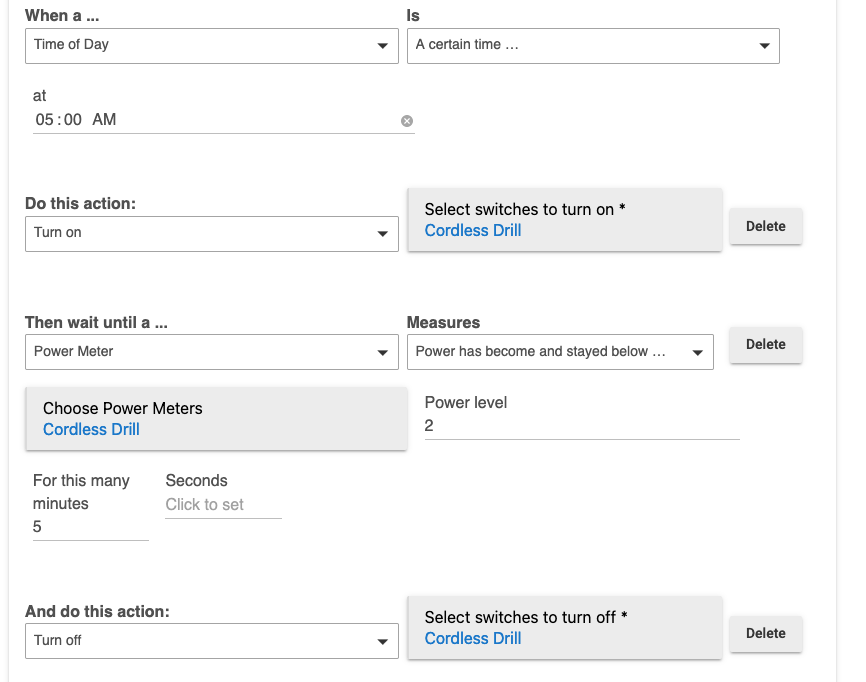Open the Turn on action dropdown
Viewport: 866px width, 682px height.
(x=211, y=233)
